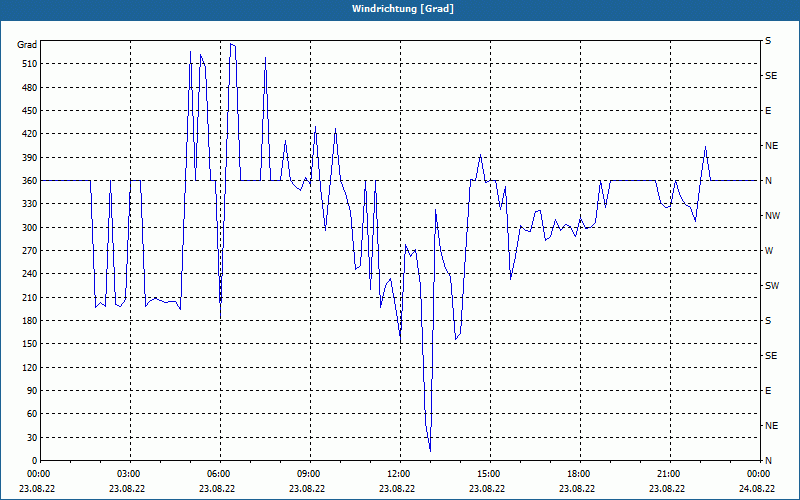Select the 300 y-axis value
The height and width of the screenshot is (500, 800).
[x=30, y=228]
